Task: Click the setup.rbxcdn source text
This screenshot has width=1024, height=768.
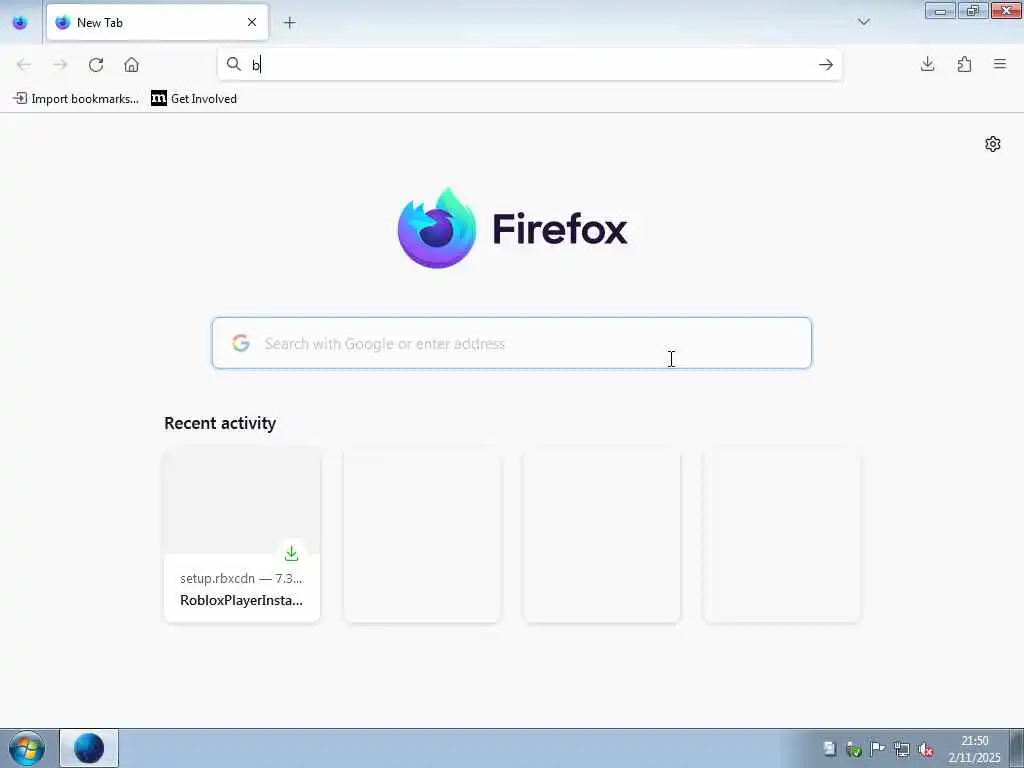Action: [217, 579]
